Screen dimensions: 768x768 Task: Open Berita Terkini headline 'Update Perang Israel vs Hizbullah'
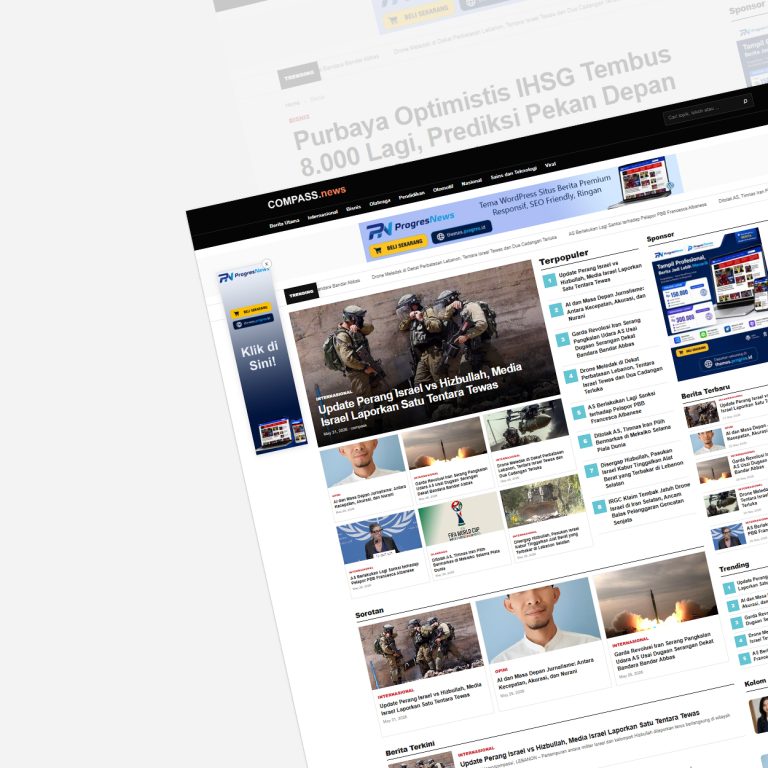[579, 740]
